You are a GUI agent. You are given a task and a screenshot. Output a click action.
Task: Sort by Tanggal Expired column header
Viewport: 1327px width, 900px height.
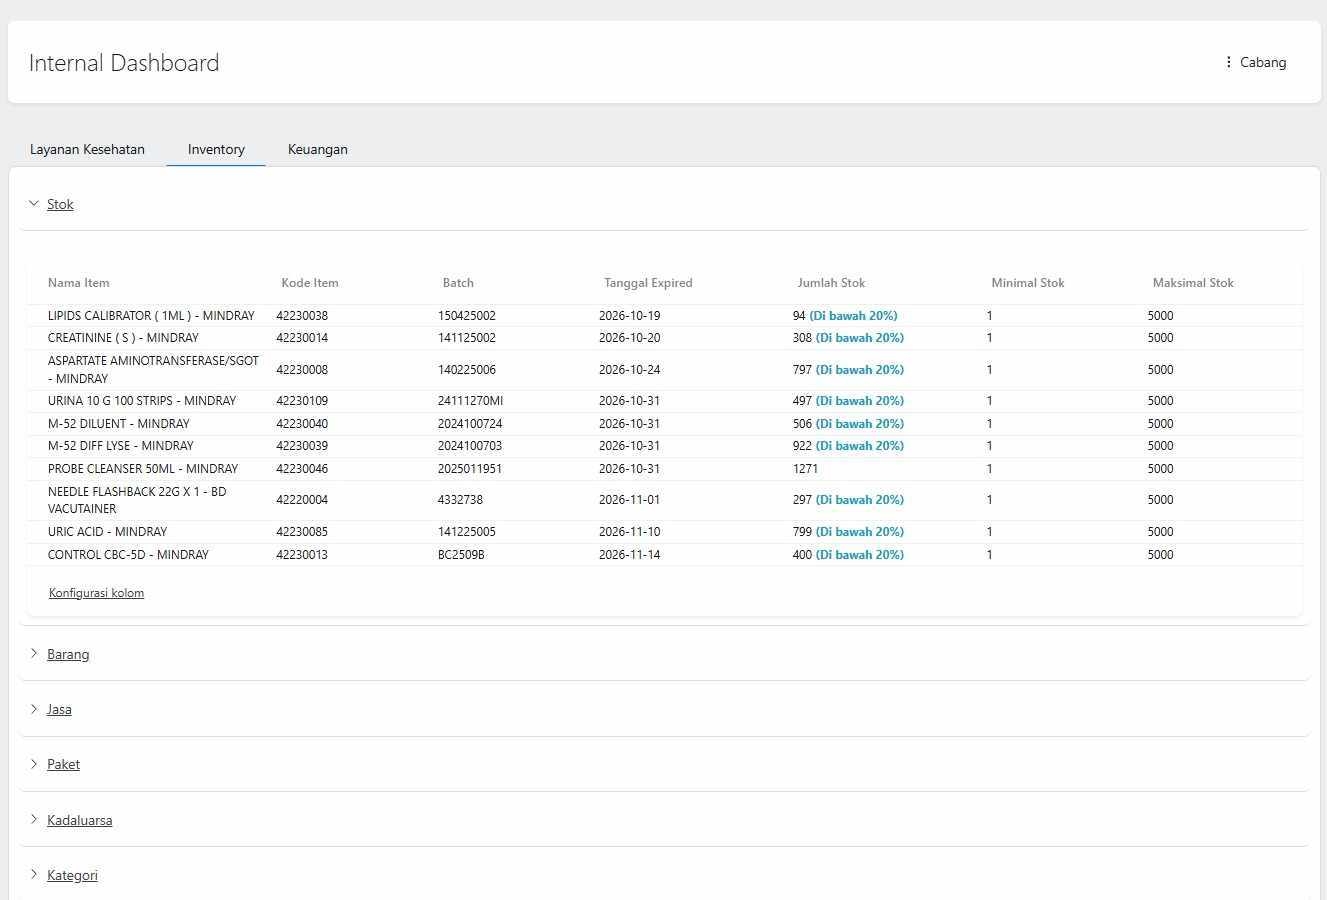click(x=648, y=283)
